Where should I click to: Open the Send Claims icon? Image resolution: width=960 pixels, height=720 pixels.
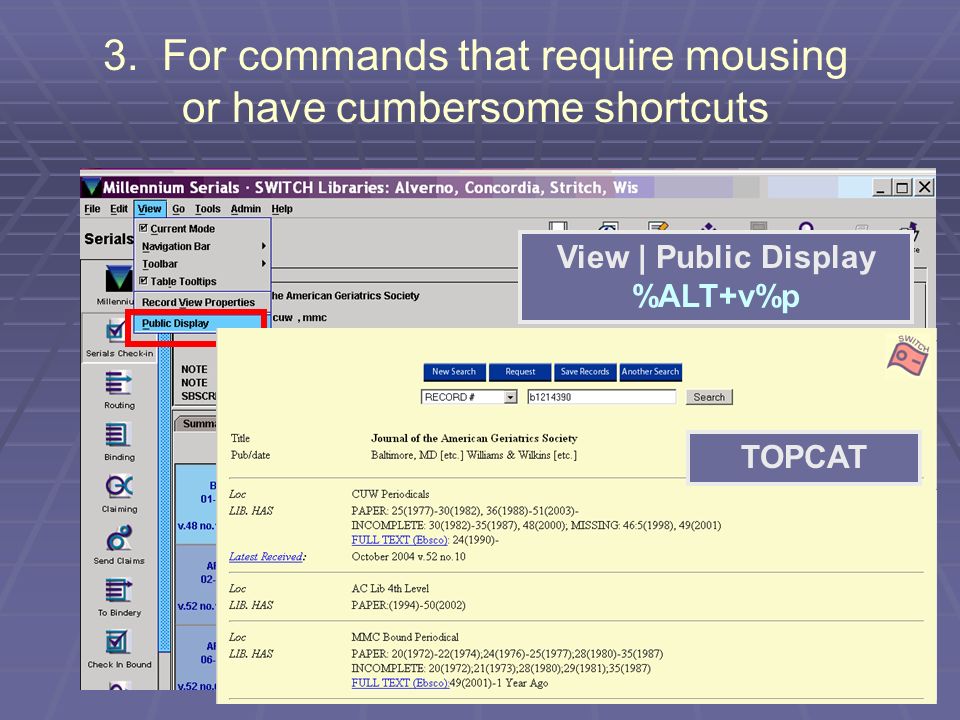(119, 538)
